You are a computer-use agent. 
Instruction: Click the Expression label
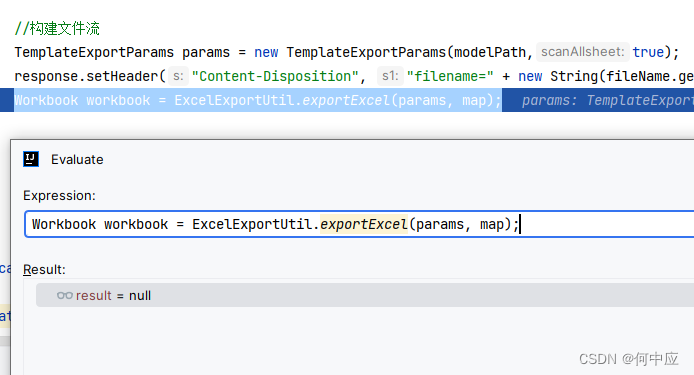tap(59, 195)
